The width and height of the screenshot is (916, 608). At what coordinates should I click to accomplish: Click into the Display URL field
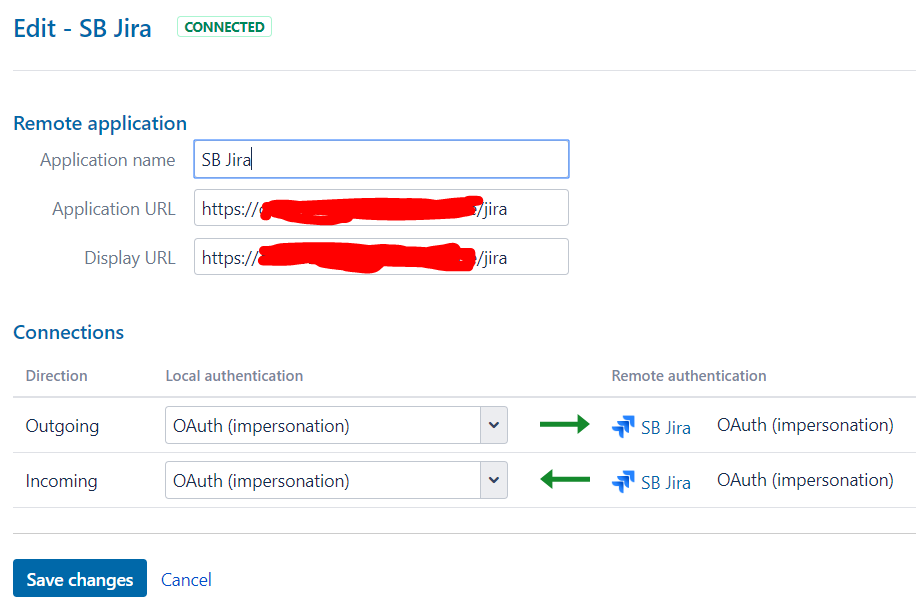click(x=381, y=257)
